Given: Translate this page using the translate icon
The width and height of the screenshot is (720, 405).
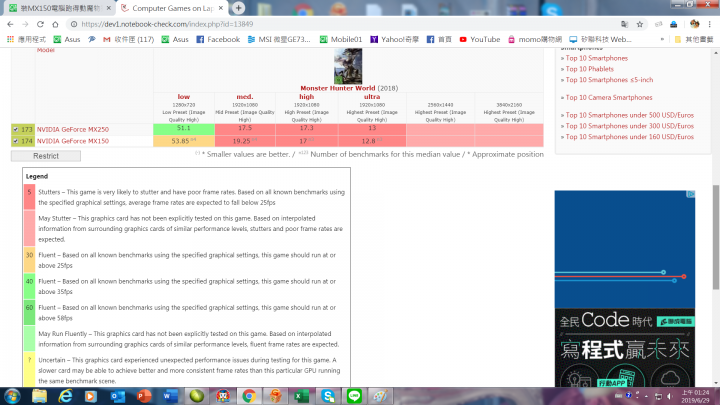Looking at the screenshot, I should coord(624,24).
